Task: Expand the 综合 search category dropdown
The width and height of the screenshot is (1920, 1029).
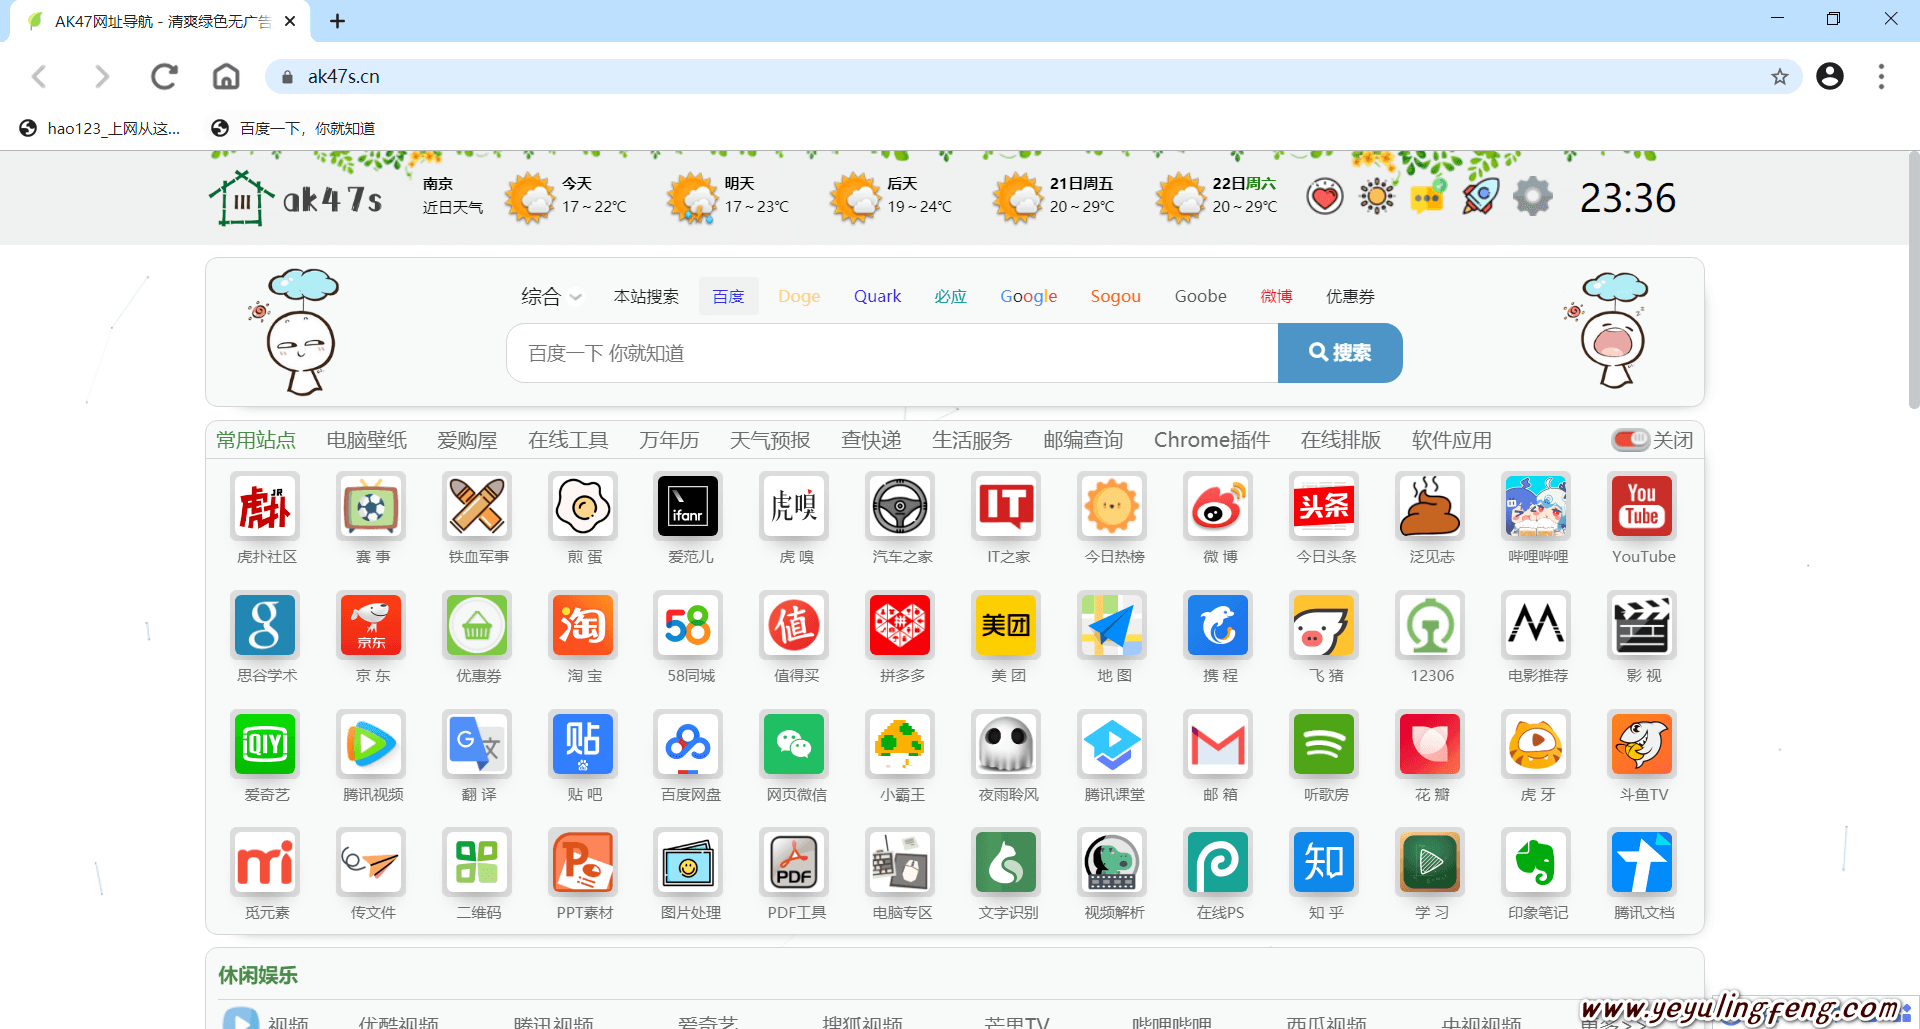Action: 551,296
